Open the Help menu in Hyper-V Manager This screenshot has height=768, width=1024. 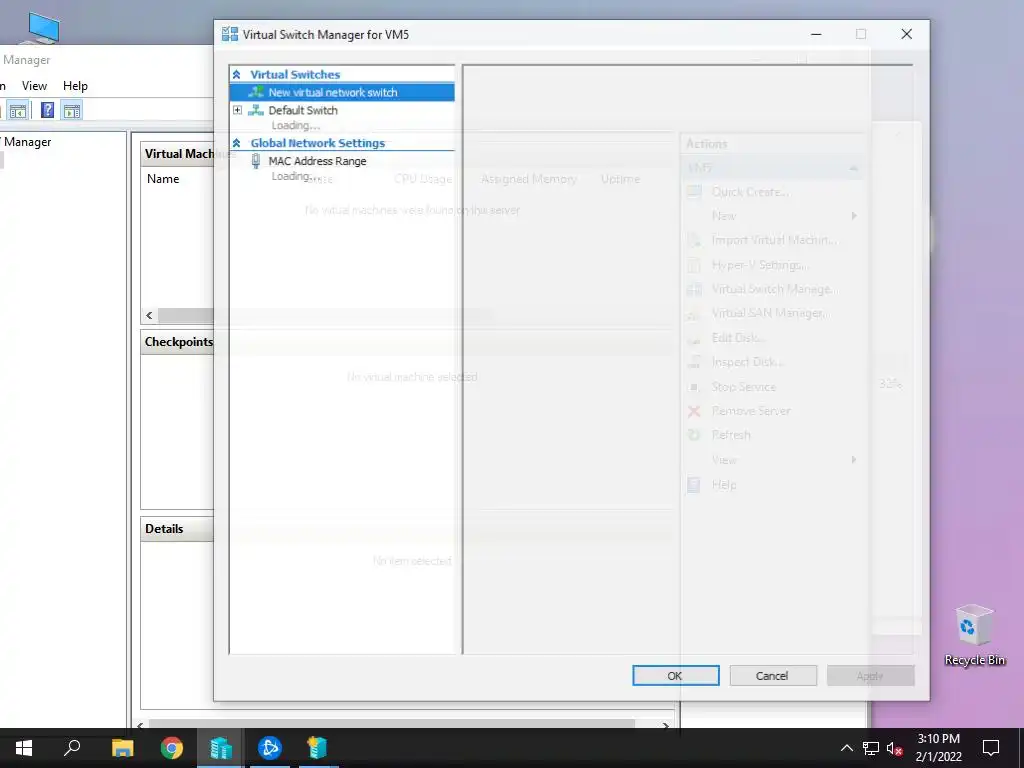coord(75,86)
